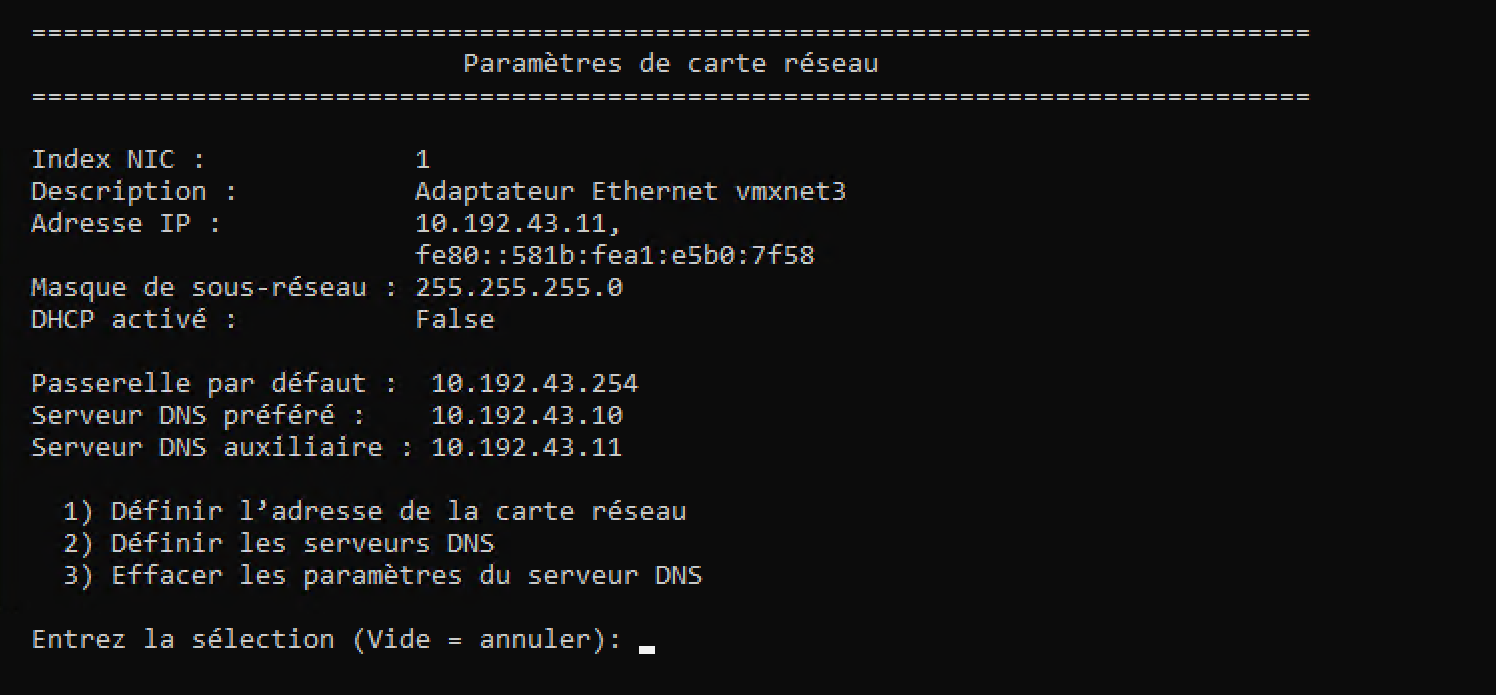
Task: Click option 3 "Effacer les paramètres du serveur DNS"
Action: pos(383,576)
